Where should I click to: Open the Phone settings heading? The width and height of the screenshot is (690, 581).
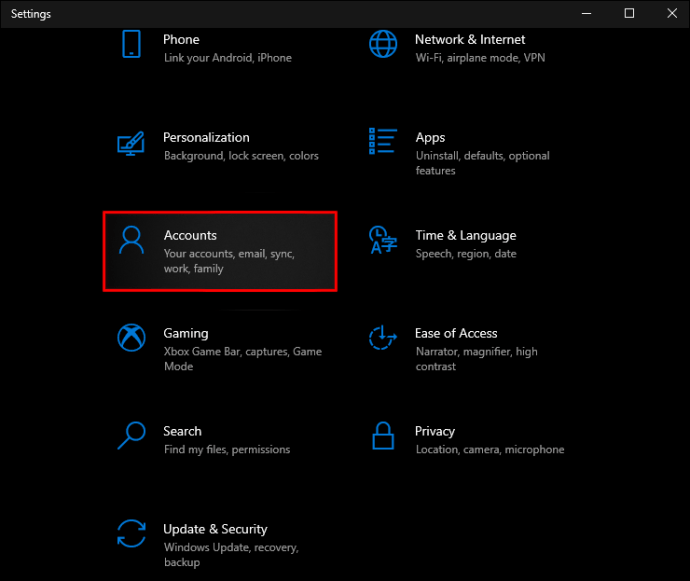pos(181,40)
